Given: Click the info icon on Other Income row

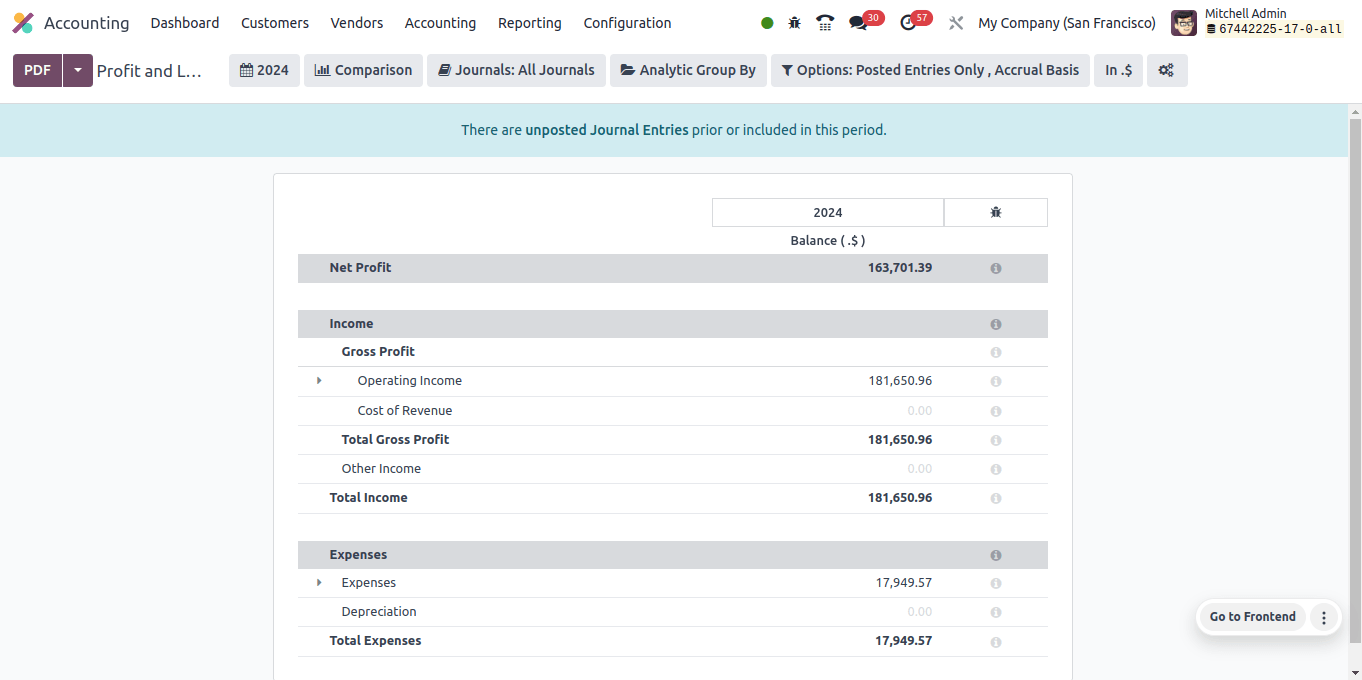Looking at the screenshot, I should [x=996, y=470].
